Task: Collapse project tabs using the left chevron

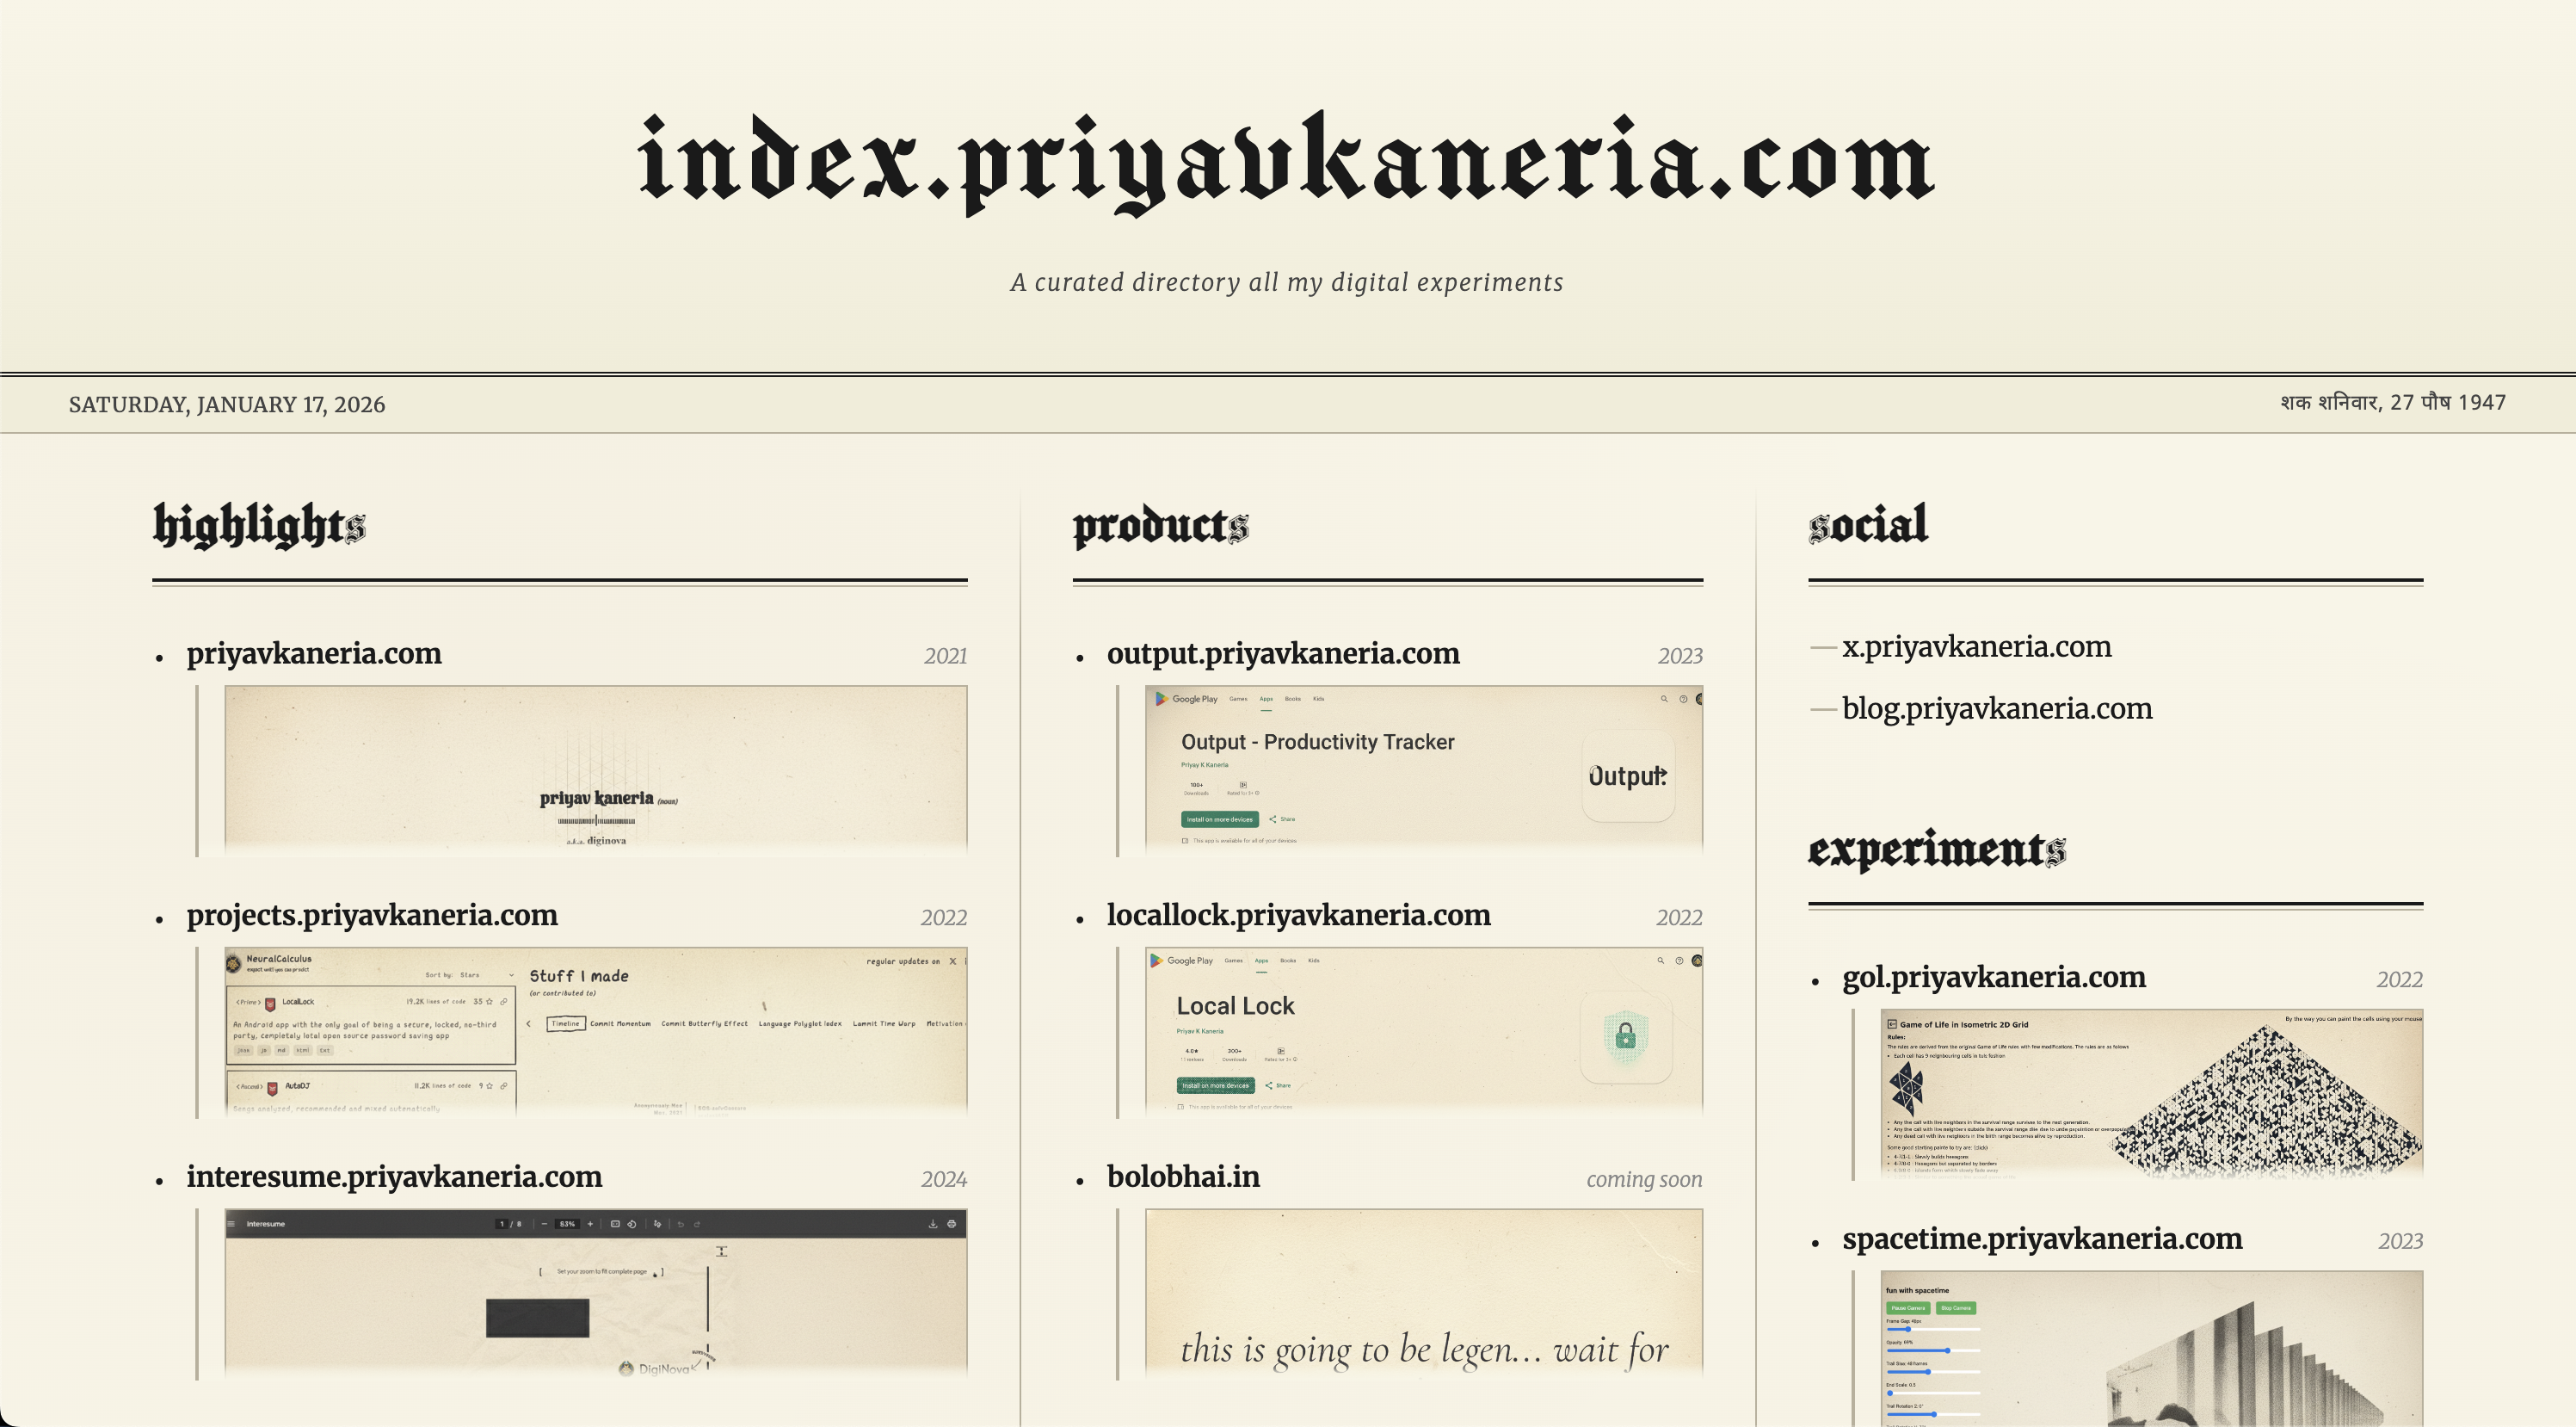Action: (x=529, y=1025)
